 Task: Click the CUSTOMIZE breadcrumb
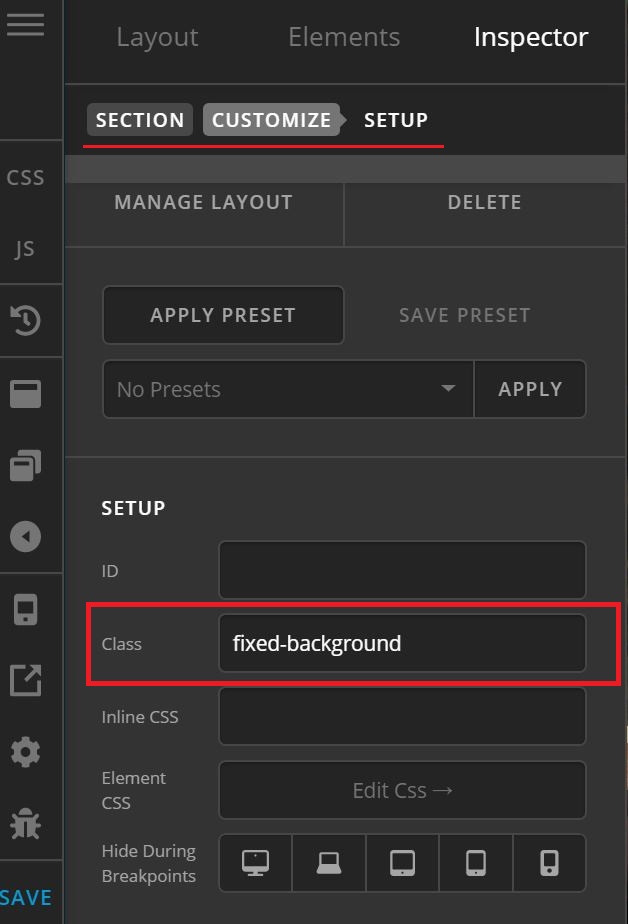click(271, 120)
